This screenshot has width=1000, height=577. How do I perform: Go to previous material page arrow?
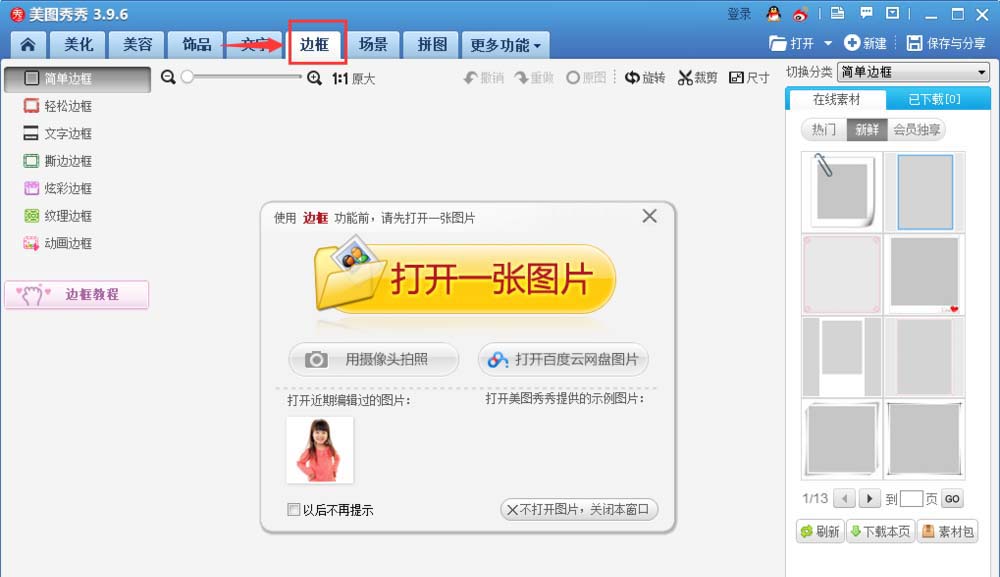(x=844, y=499)
